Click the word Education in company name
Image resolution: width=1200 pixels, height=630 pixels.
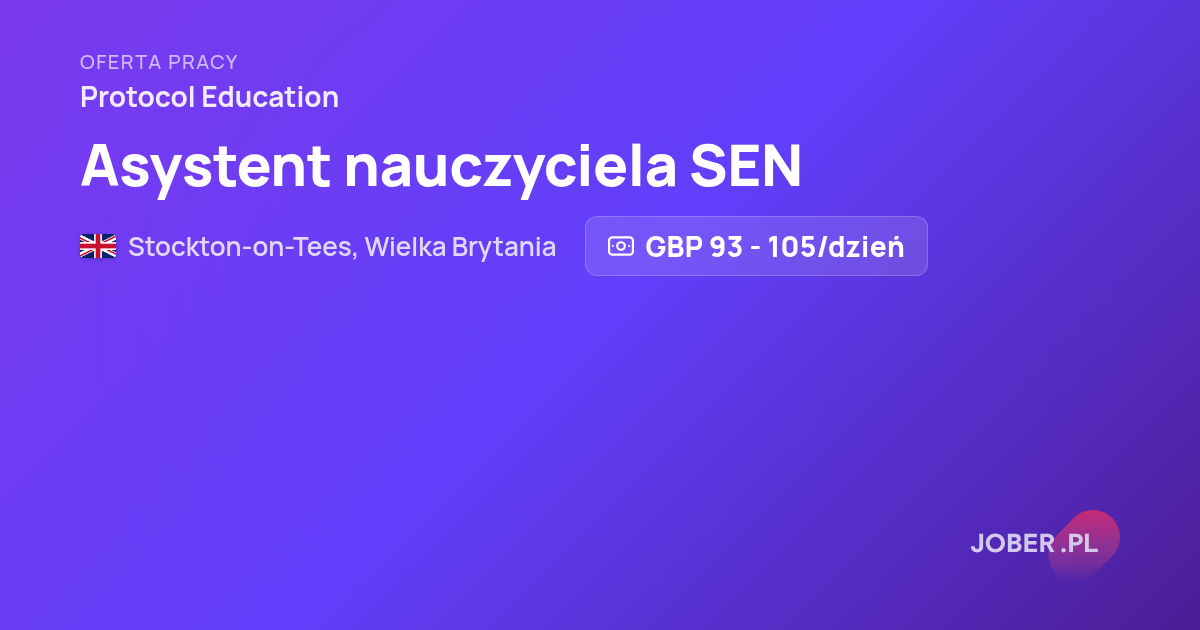[x=270, y=97]
